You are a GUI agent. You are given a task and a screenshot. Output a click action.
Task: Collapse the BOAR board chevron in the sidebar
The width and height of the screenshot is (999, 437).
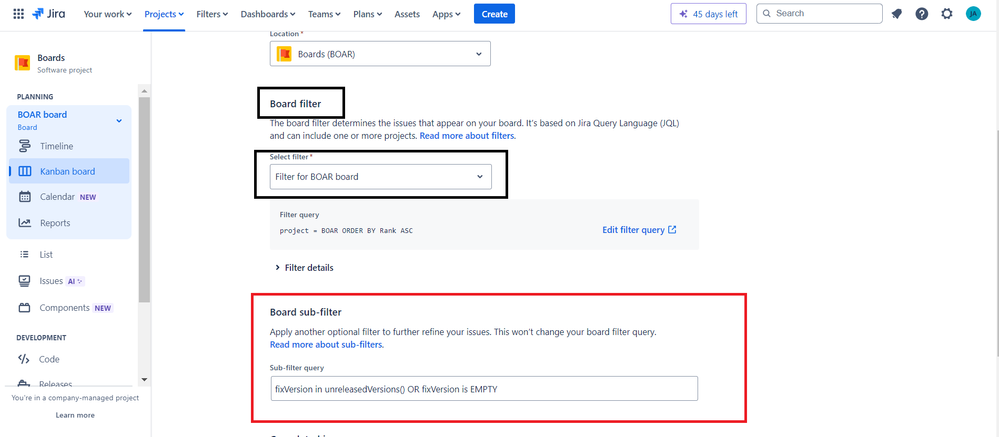click(x=119, y=120)
